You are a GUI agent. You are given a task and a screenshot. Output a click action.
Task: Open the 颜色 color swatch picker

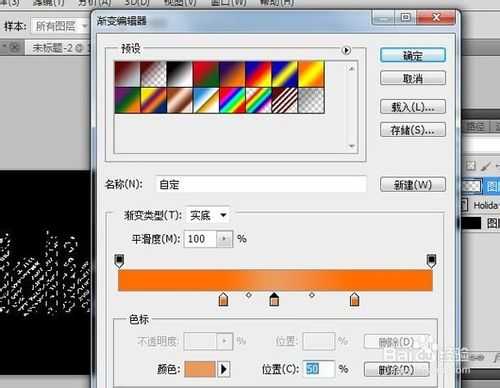[200, 369]
